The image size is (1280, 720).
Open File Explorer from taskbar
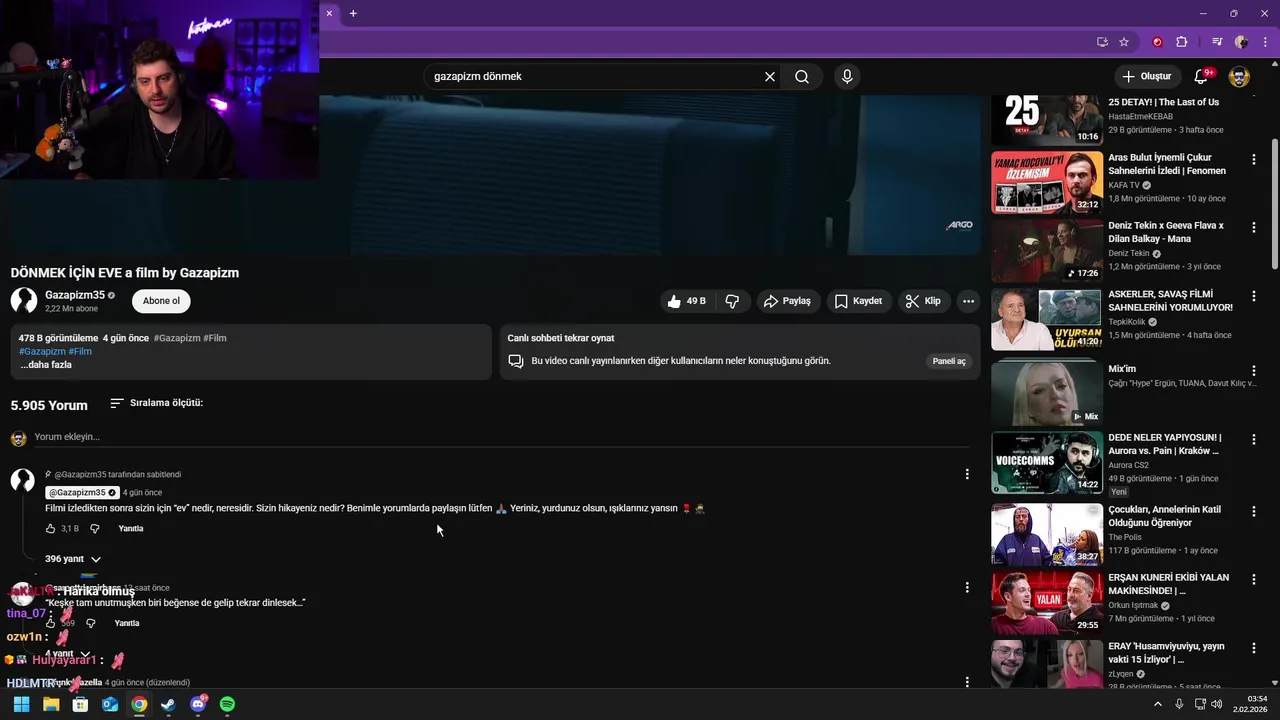point(51,704)
